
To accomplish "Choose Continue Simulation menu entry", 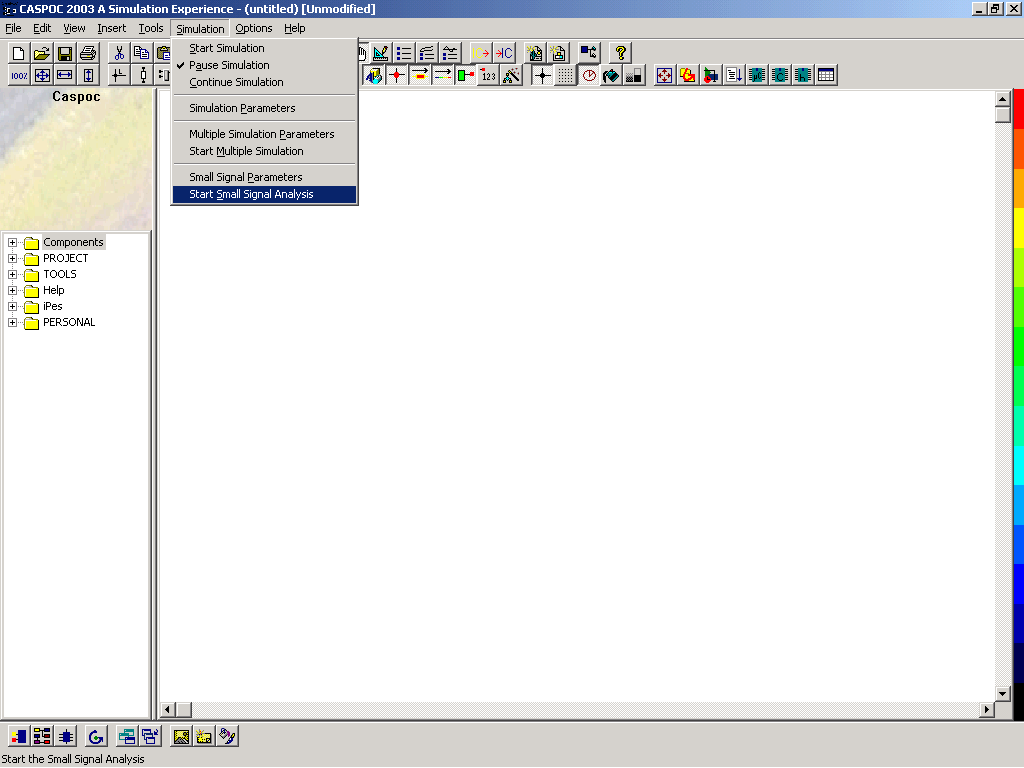I will (x=264, y=82).
